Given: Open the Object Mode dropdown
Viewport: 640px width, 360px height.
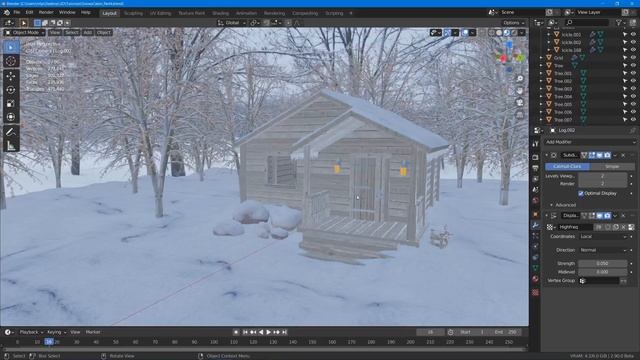Looking at the screenshot, I should pyautogui.click(x=24, y=33).
